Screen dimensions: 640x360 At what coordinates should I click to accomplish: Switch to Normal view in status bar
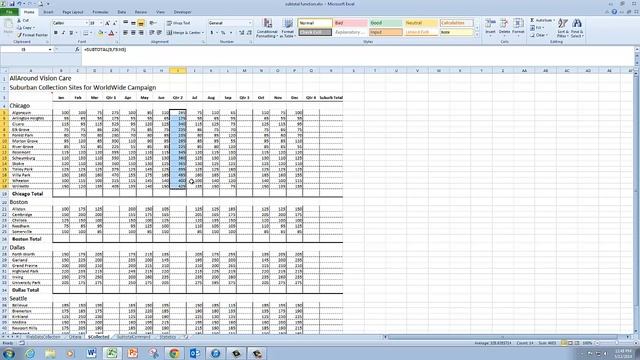click(x=564, y=343)
